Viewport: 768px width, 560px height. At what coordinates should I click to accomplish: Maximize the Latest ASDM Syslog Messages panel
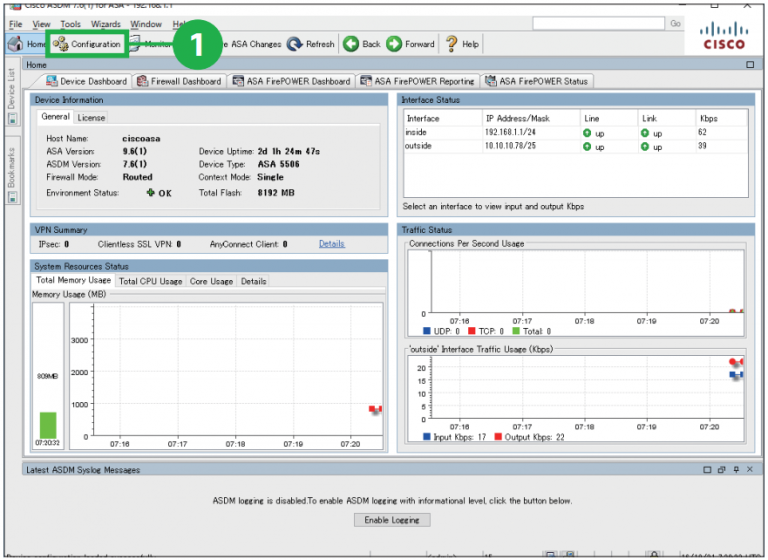(707, 470)
